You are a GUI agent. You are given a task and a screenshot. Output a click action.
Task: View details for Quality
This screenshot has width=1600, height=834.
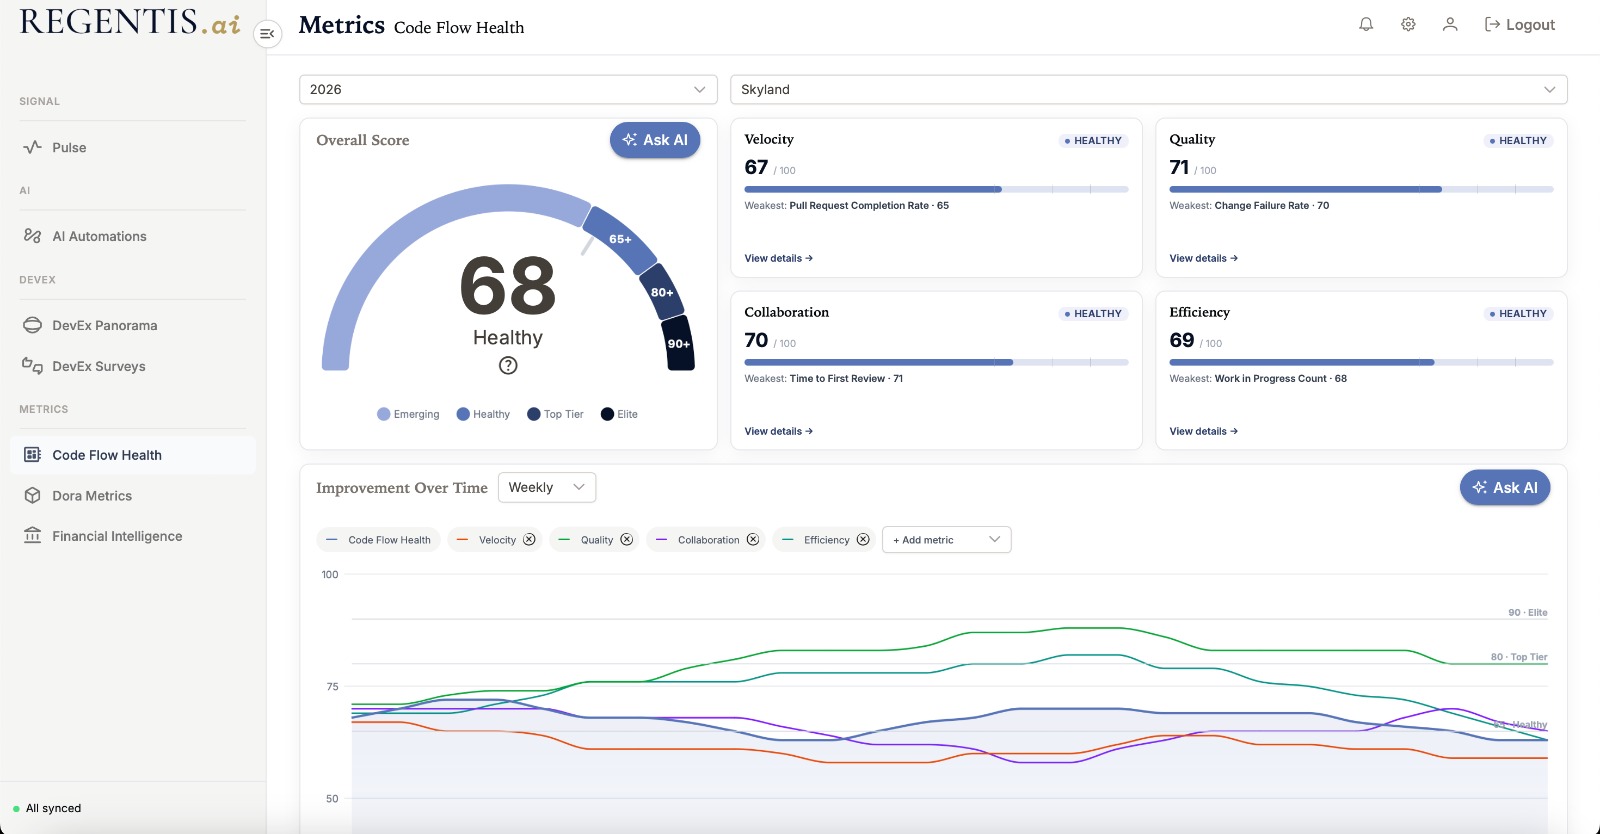(1203, 258)
